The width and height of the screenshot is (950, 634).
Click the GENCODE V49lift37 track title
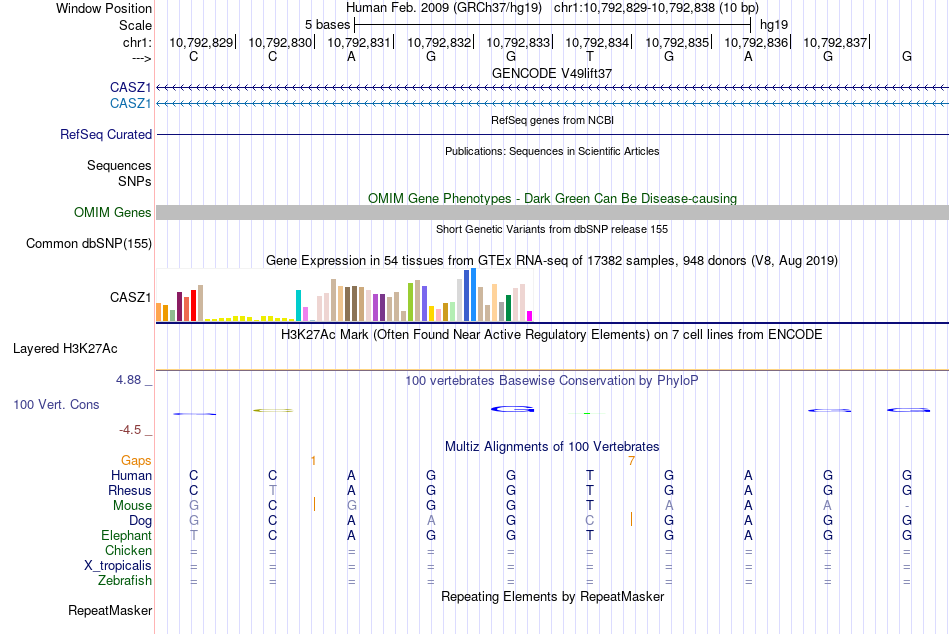(x=552, y=73)
